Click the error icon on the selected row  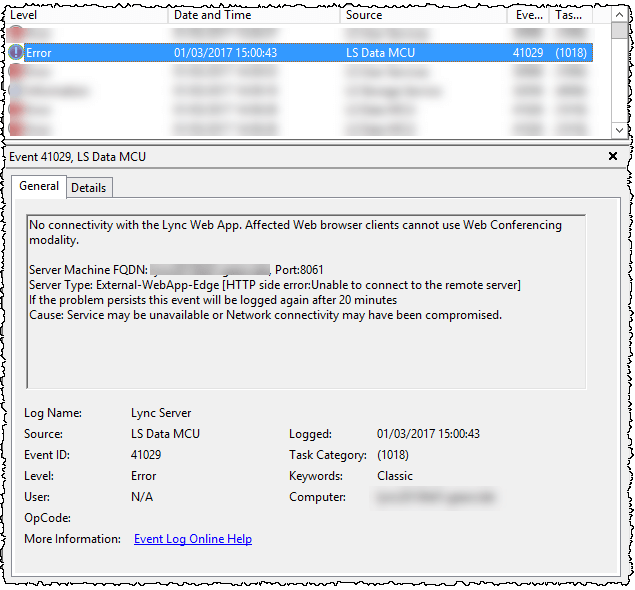(16, 52)
